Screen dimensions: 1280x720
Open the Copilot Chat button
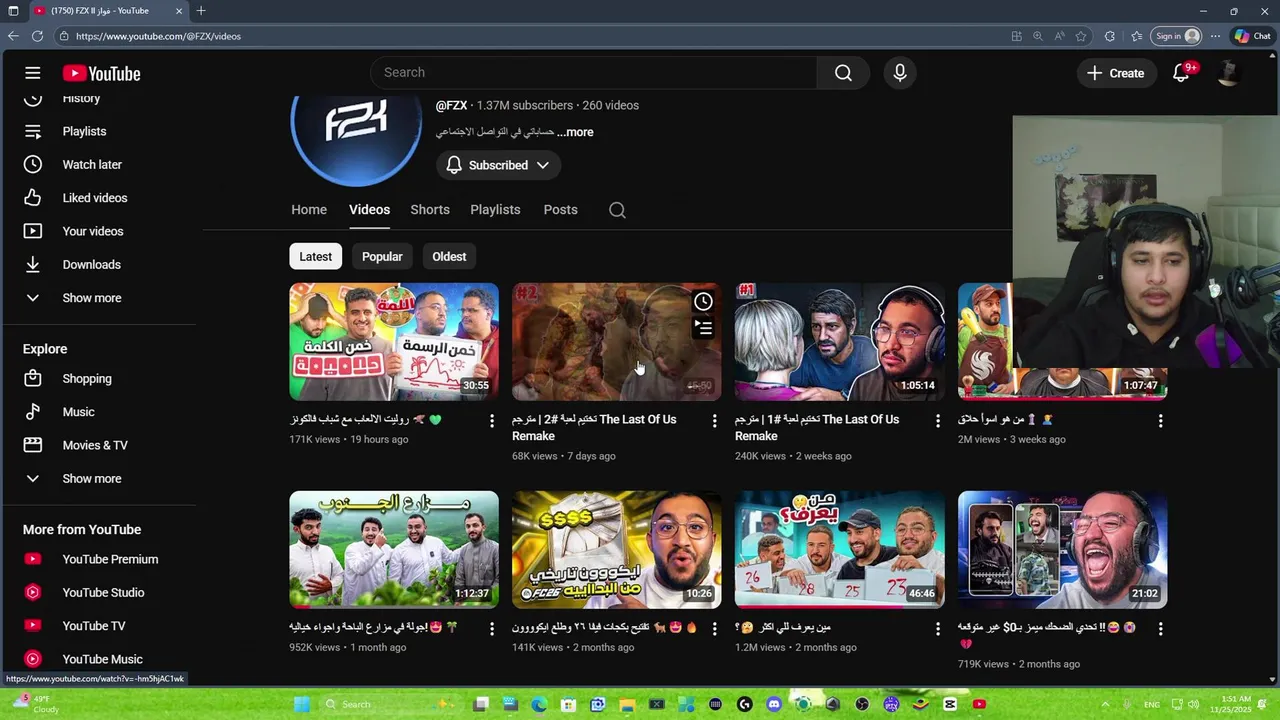[x=1253, y=36]
